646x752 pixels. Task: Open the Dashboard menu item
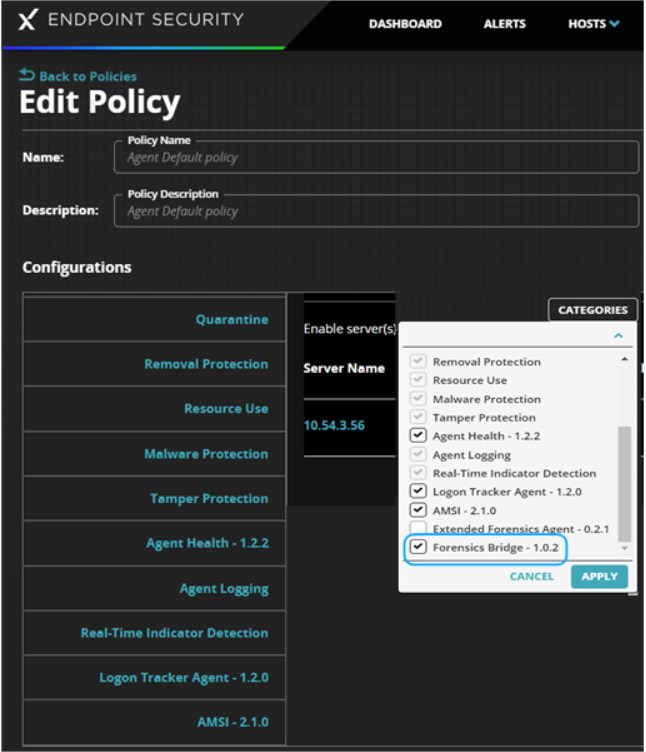(x=405, y=24)
